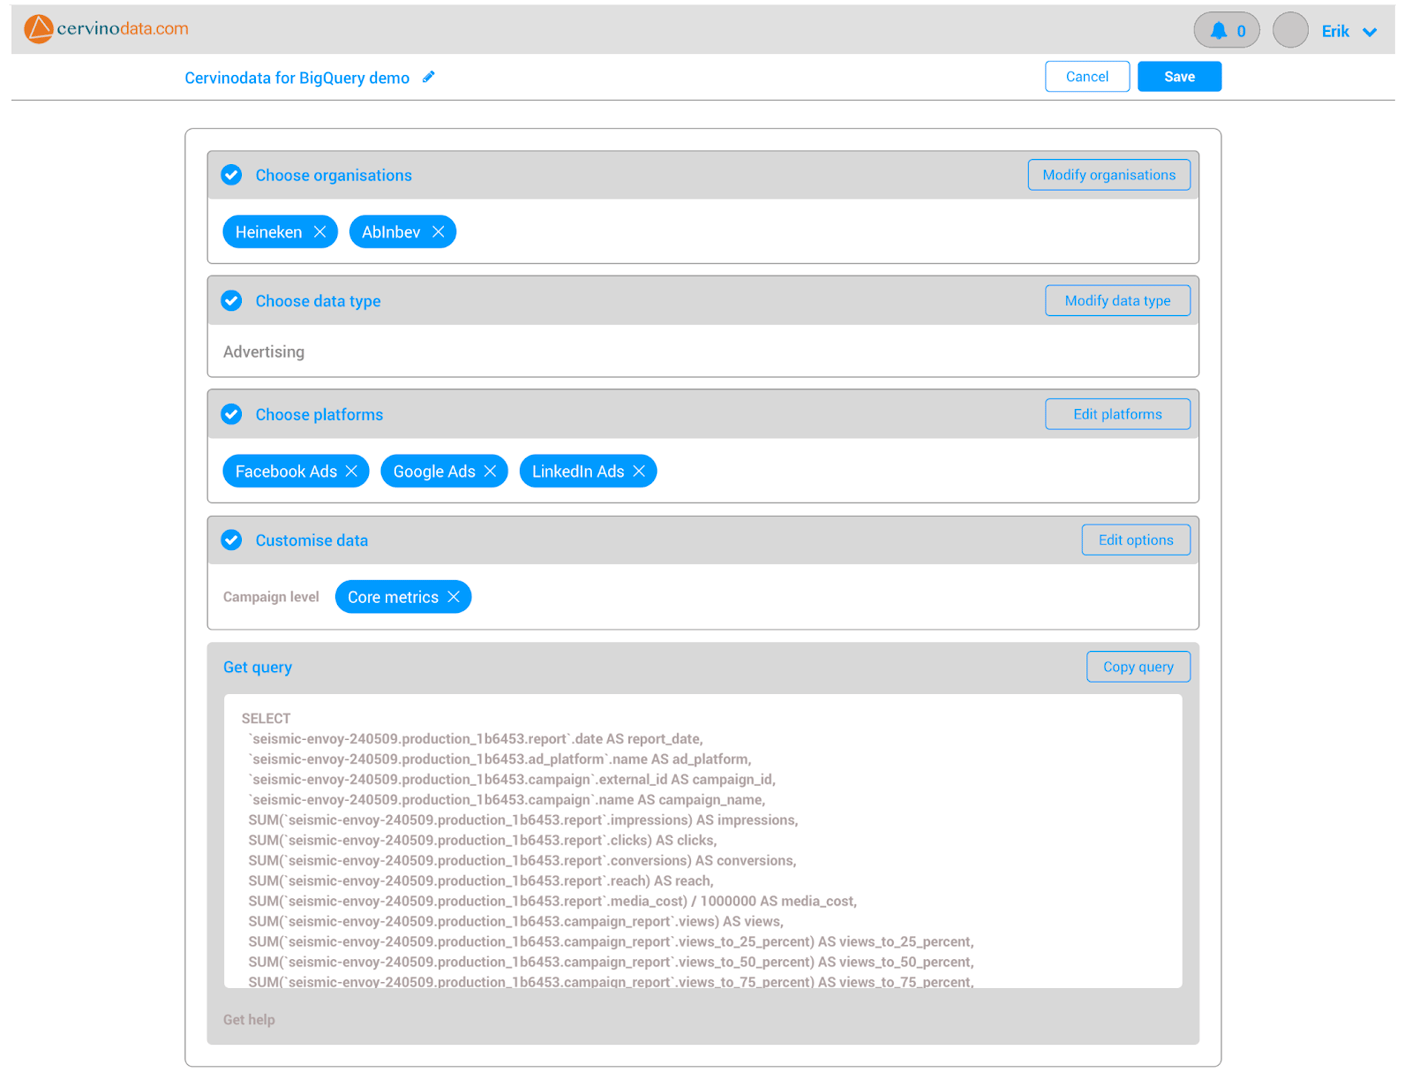Click the Cervinodata logo
Screen dimensions: 1412x1080
pyautogui.click(x=106, y=29)
